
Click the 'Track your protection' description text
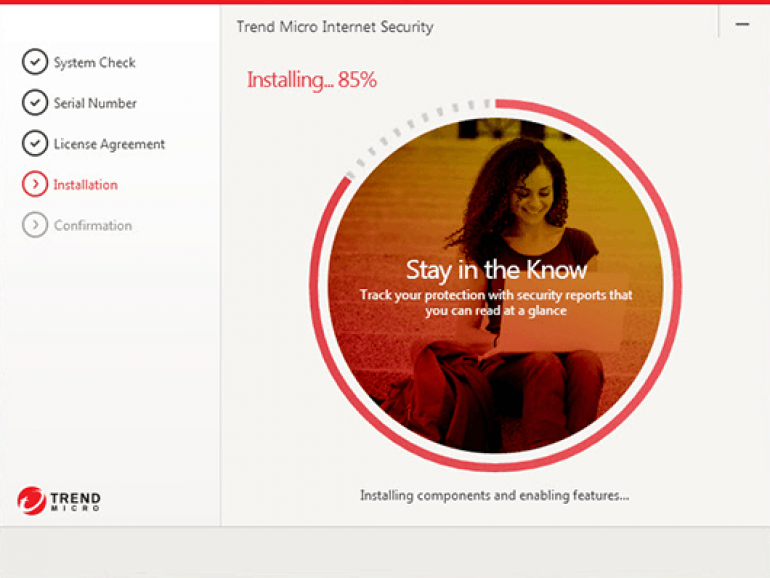496,303
